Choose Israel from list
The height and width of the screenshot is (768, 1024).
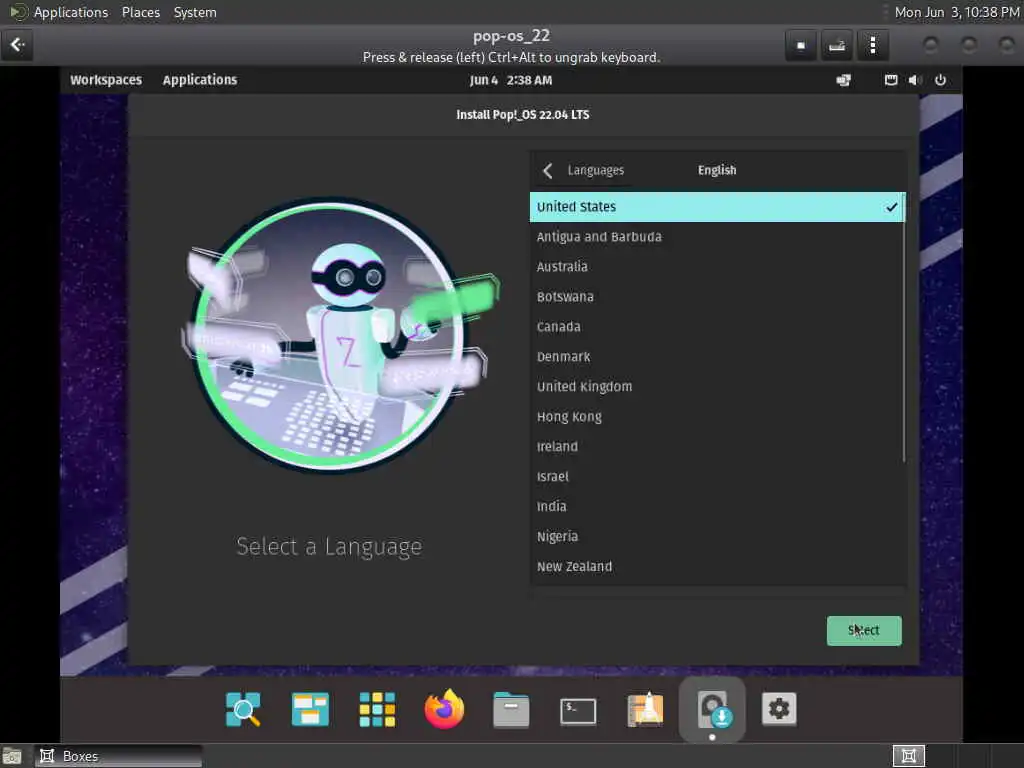pos(717,477)
